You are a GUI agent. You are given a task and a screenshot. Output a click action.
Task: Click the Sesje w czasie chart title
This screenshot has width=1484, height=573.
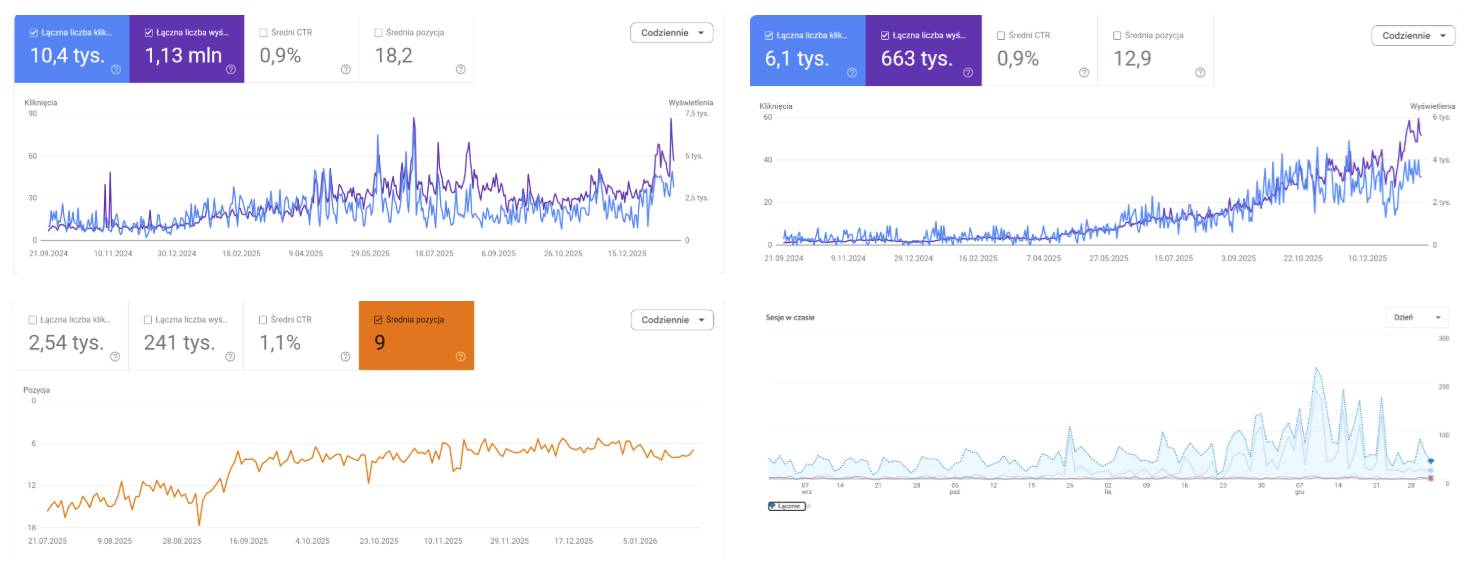789,317
